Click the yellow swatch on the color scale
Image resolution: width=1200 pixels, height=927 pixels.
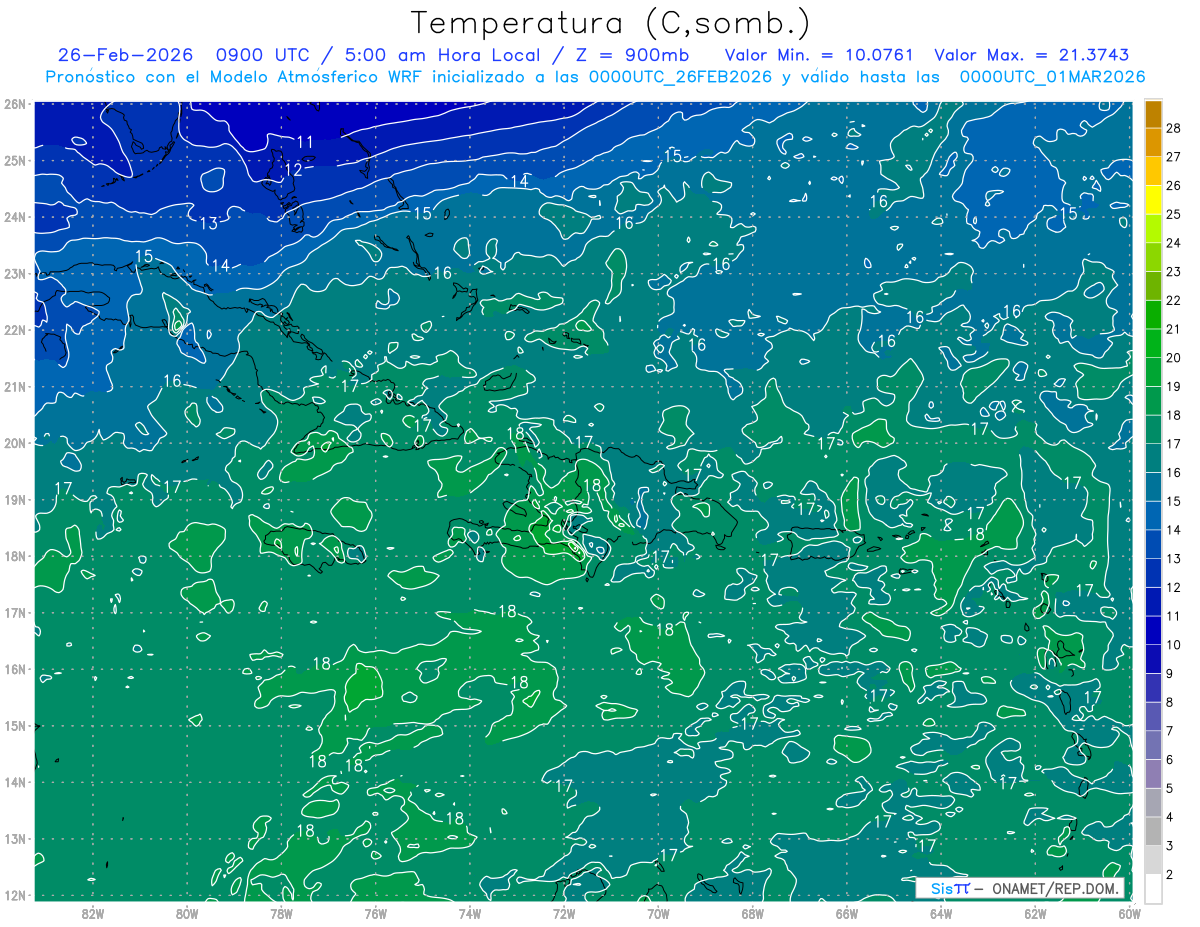click(1153, 199)
